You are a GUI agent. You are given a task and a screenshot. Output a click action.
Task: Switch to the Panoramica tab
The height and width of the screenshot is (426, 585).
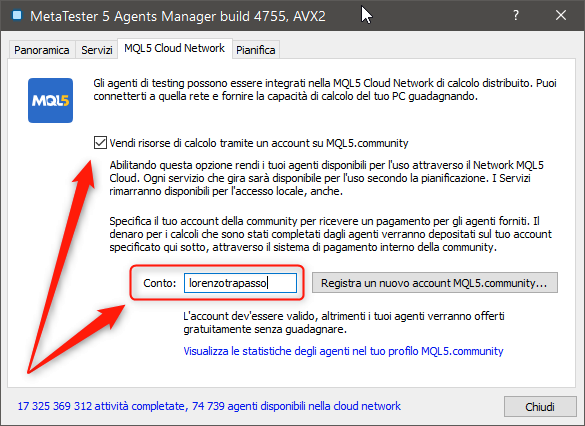click(x=41, y=50)
